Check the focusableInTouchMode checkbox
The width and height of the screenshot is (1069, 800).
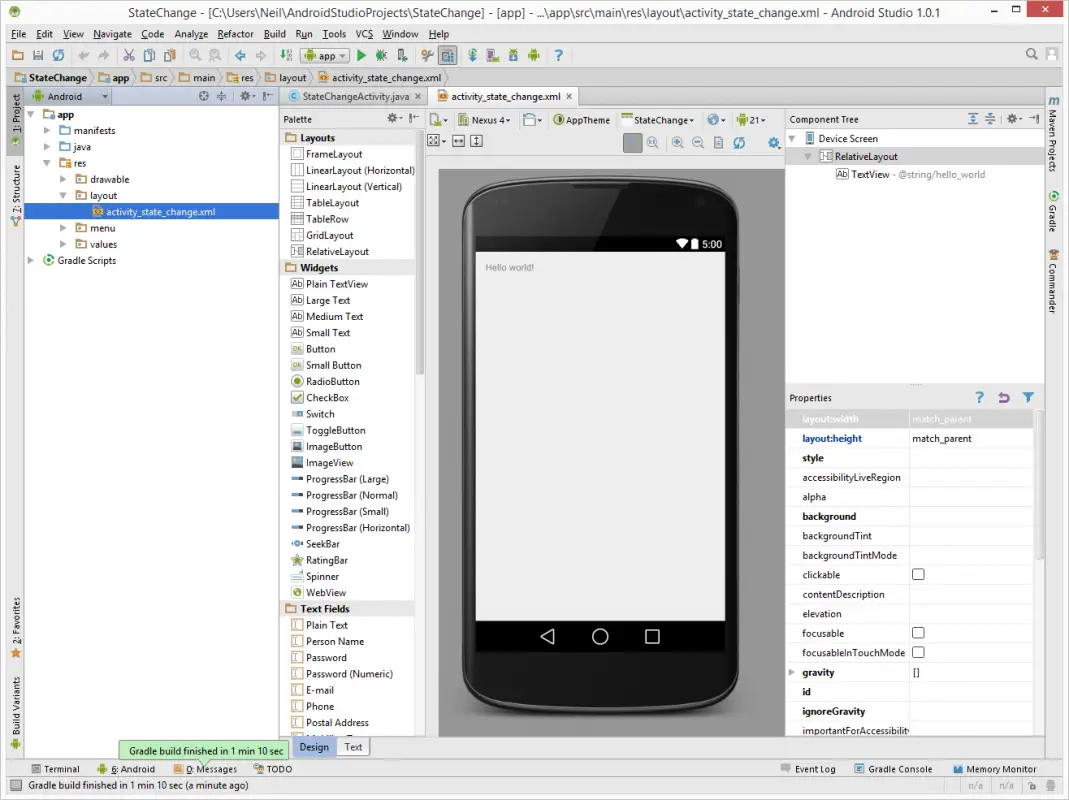pos(918,652)
